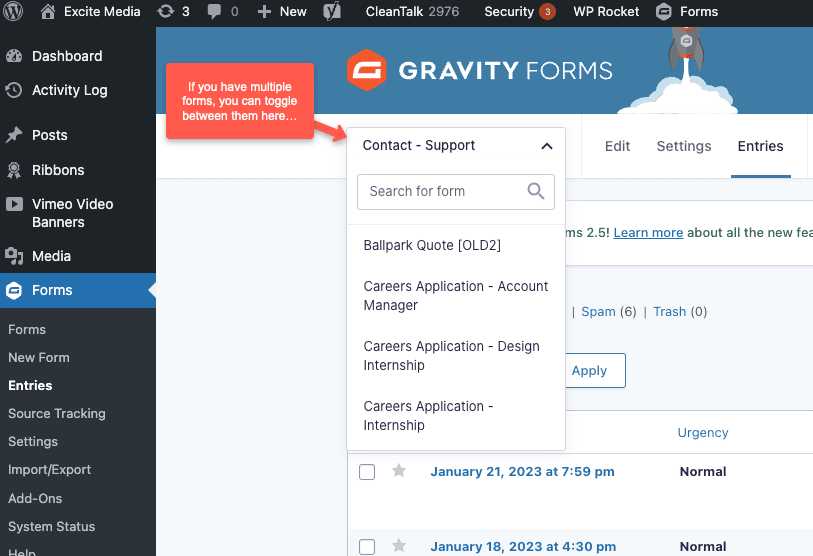Click the Search for form field
The image size is (813, 556).
pos(456,192)
